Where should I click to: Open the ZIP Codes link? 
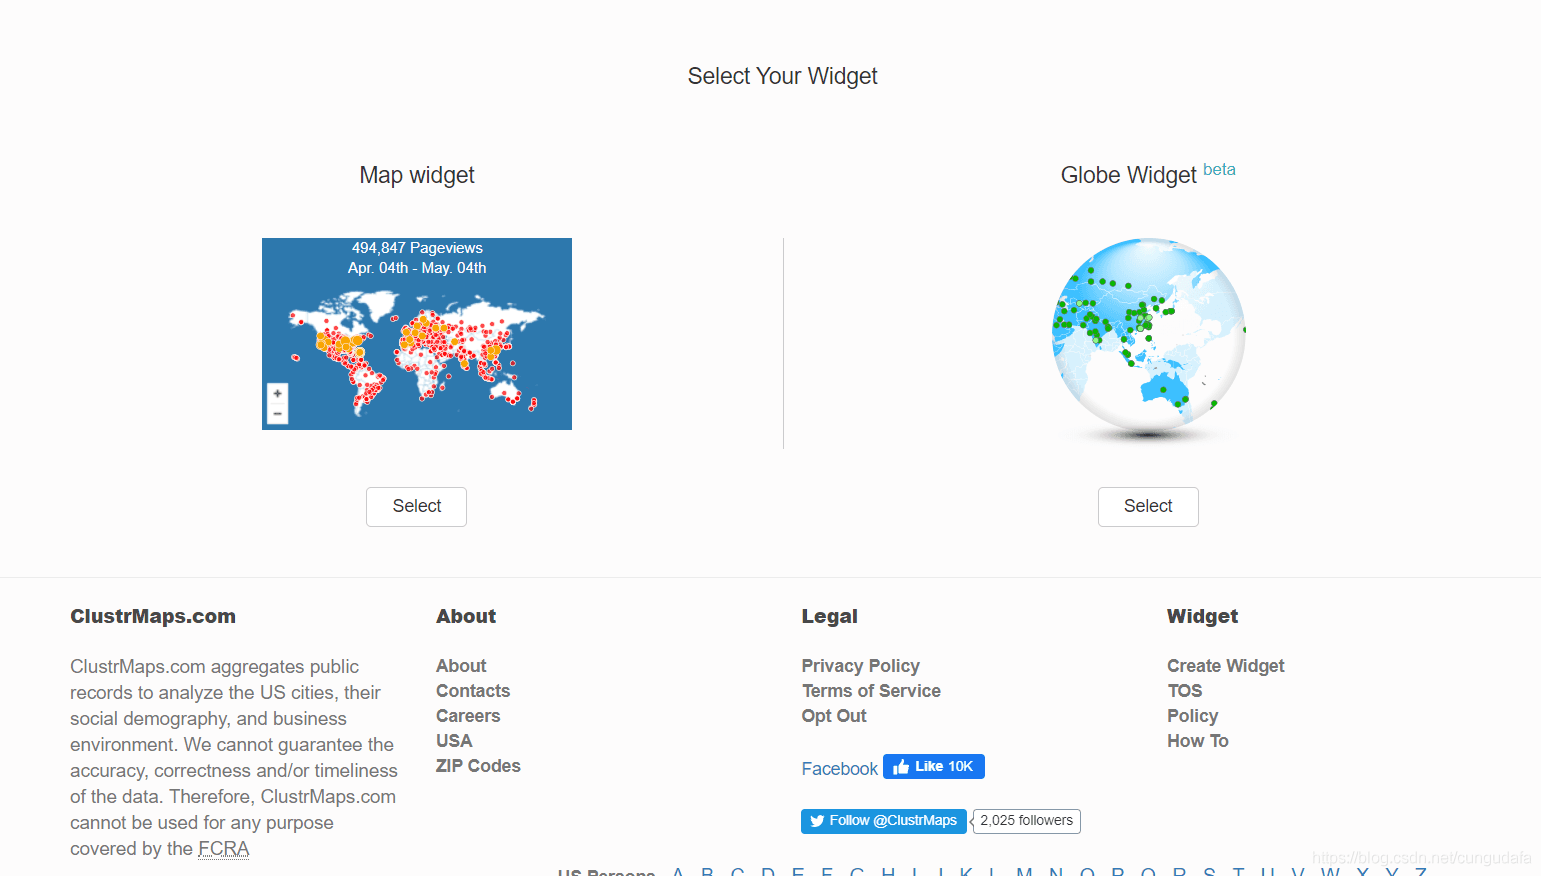[478, 766]
